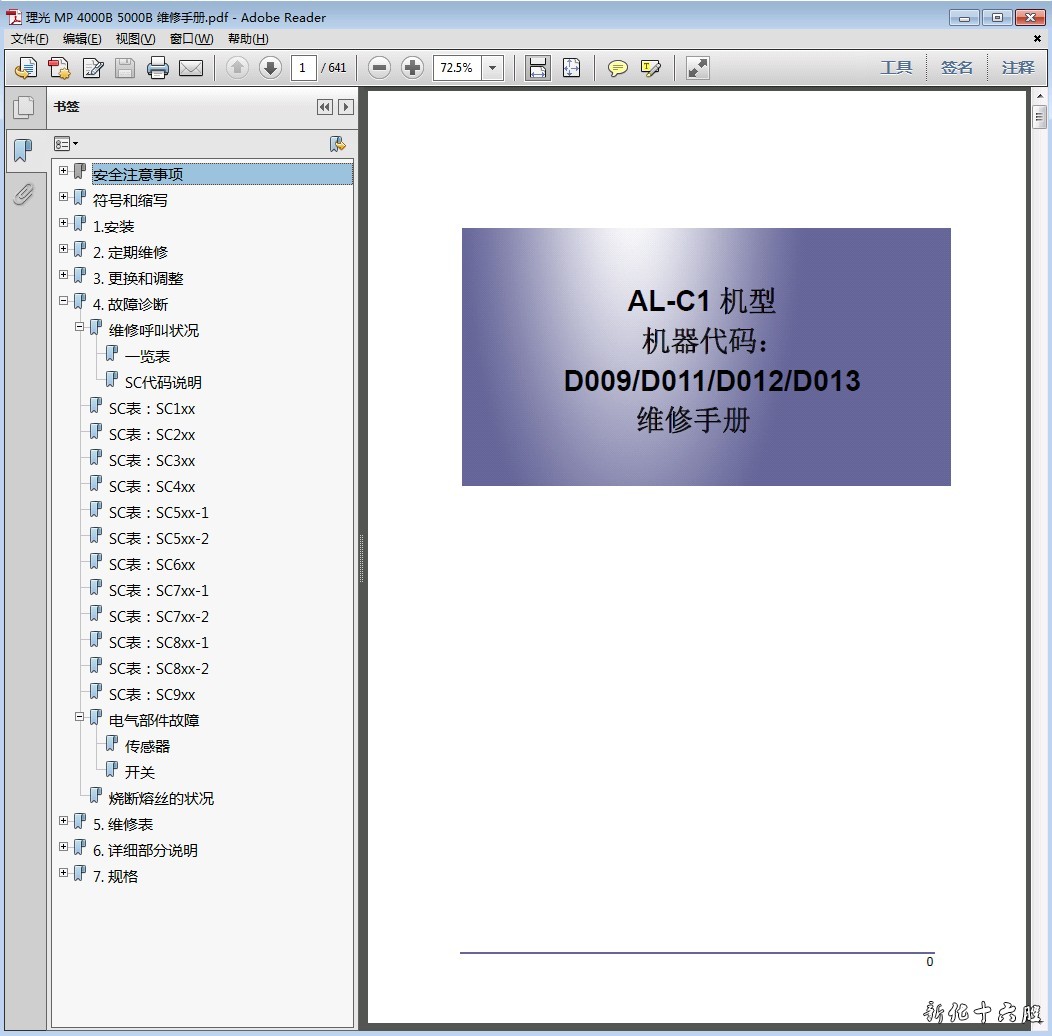Zoom in with the plus button

point(412,68)
